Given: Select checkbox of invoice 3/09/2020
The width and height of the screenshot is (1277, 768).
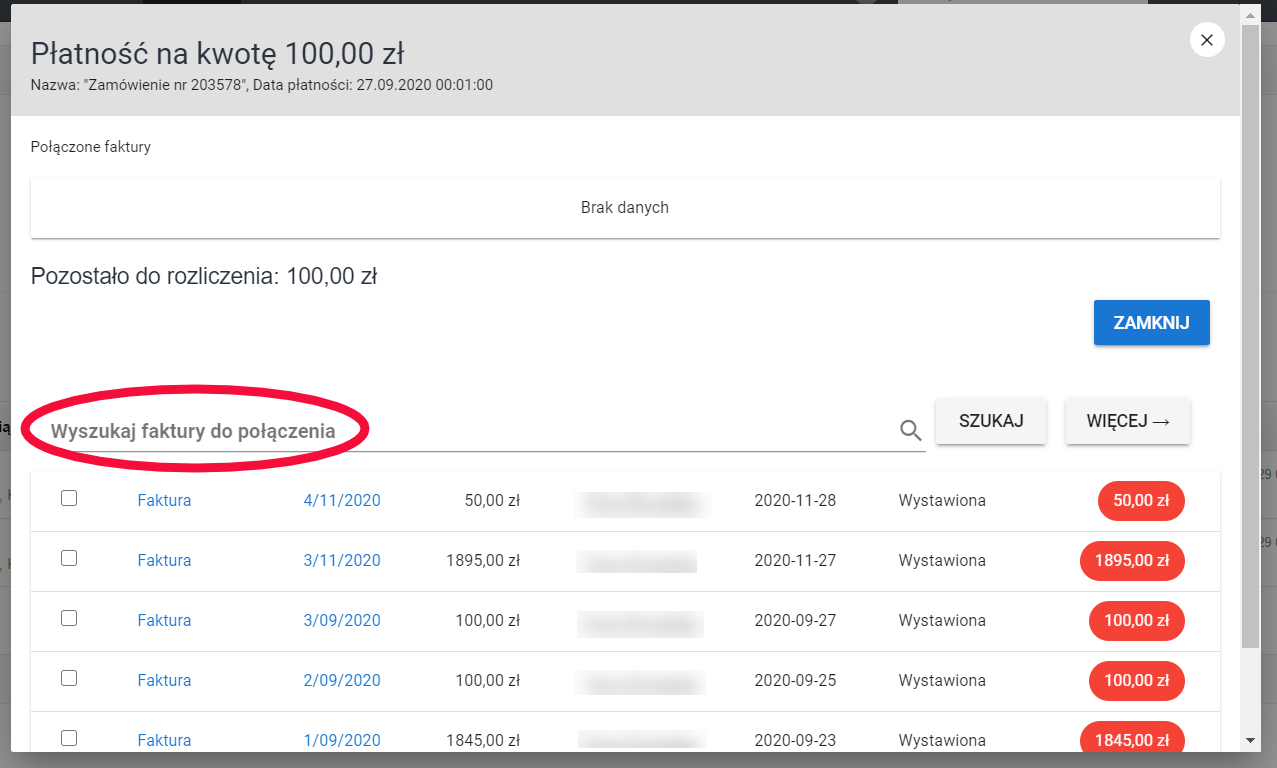Looking at the screenshot, I should [x=69, y=618].
